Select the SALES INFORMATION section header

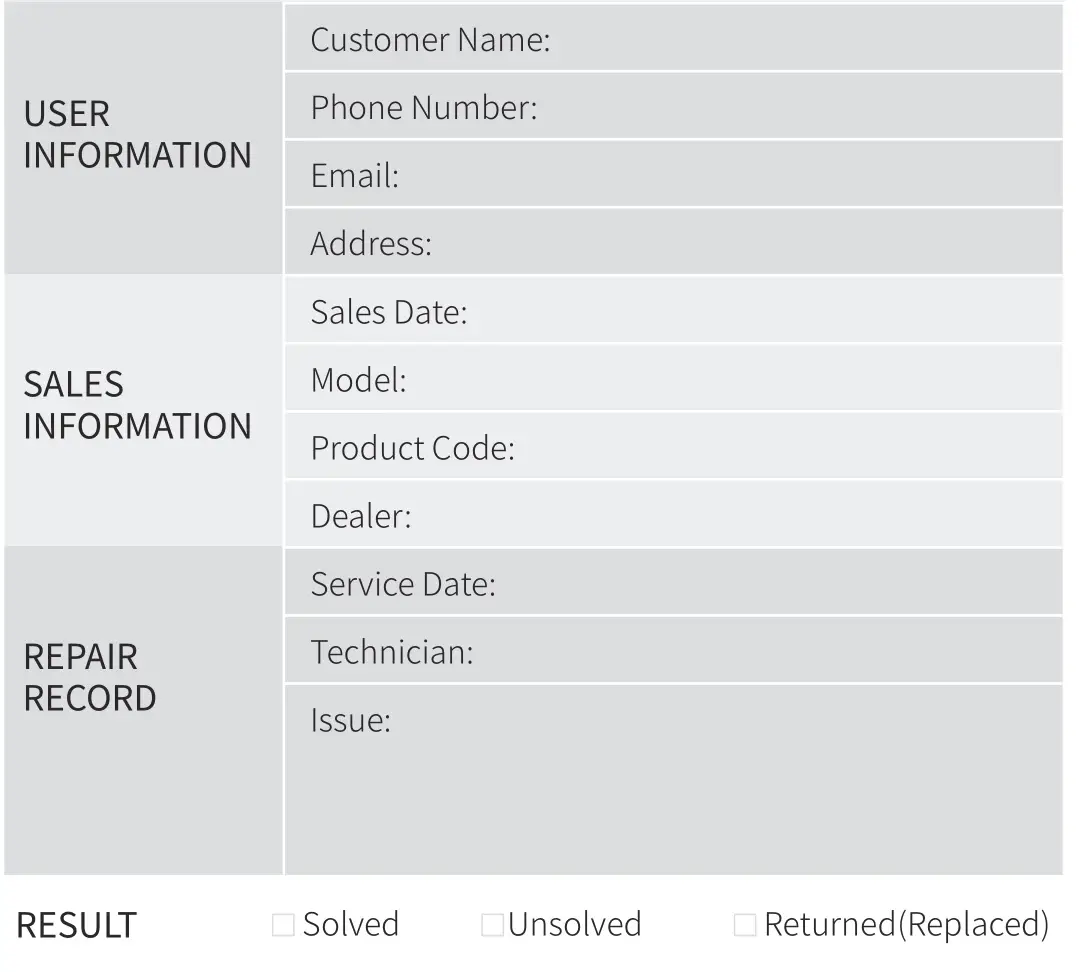[x=137, y=405]
